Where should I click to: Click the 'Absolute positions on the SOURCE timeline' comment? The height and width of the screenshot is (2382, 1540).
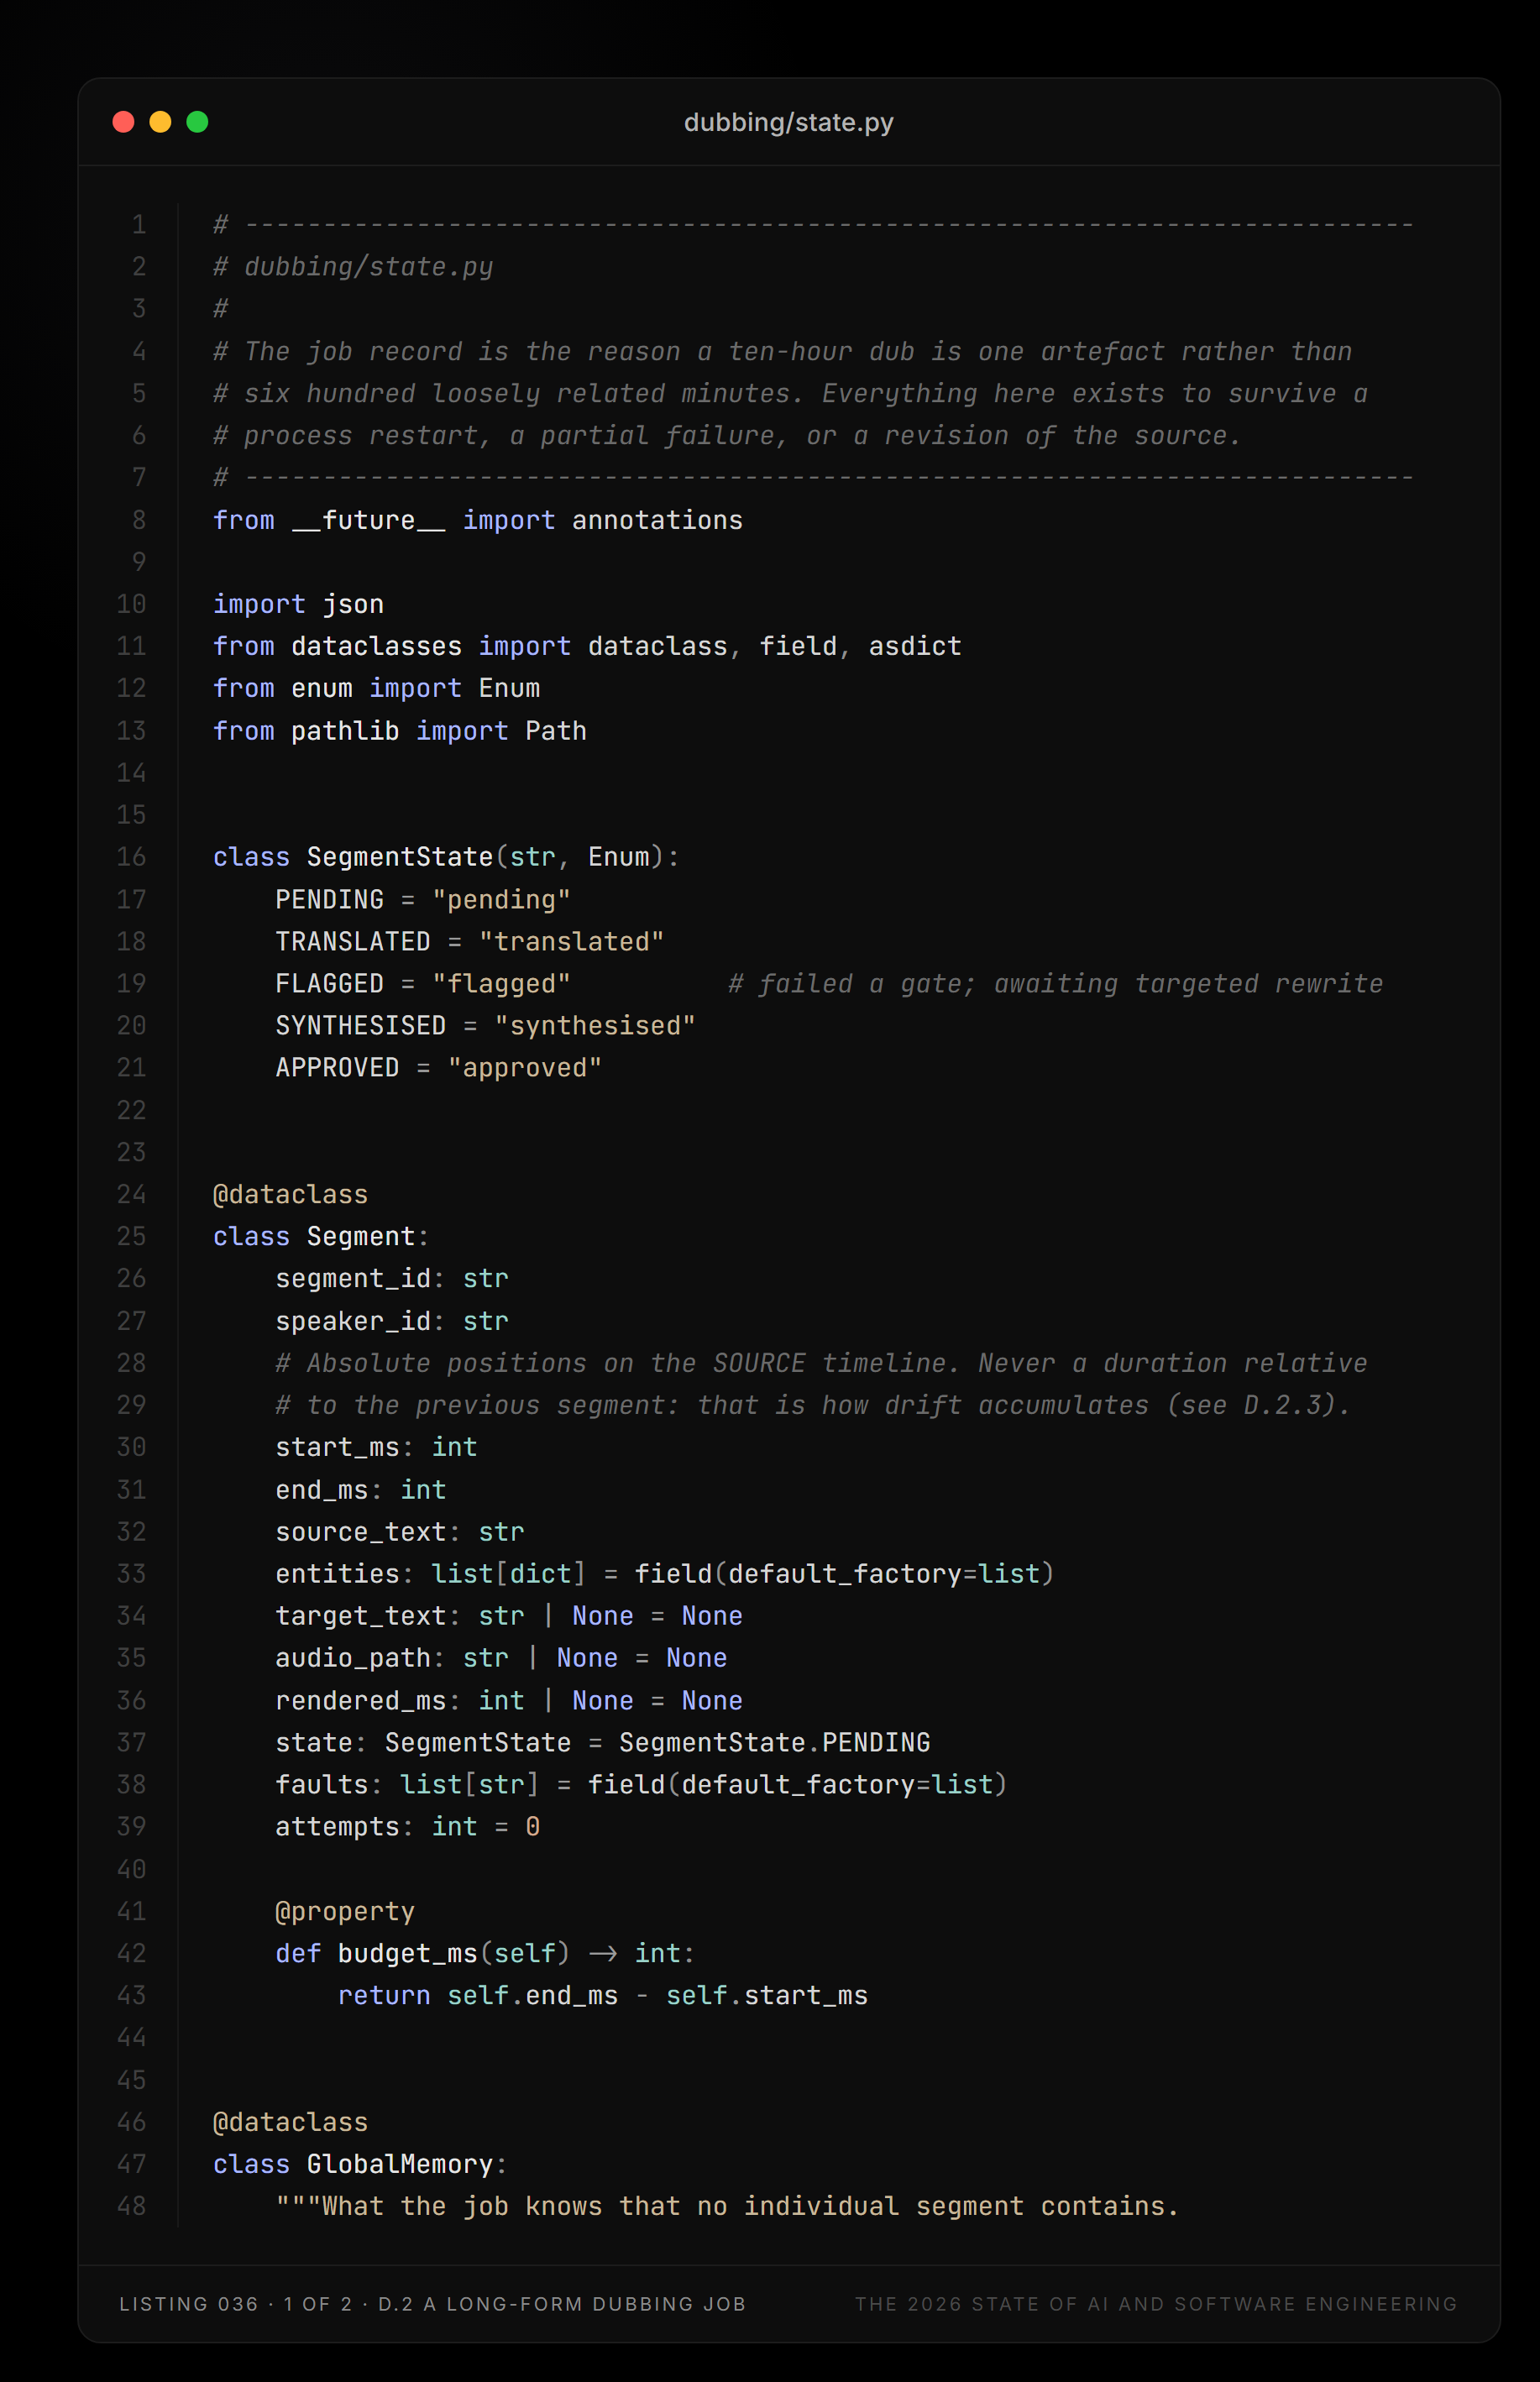click(x=821, y=1363)
